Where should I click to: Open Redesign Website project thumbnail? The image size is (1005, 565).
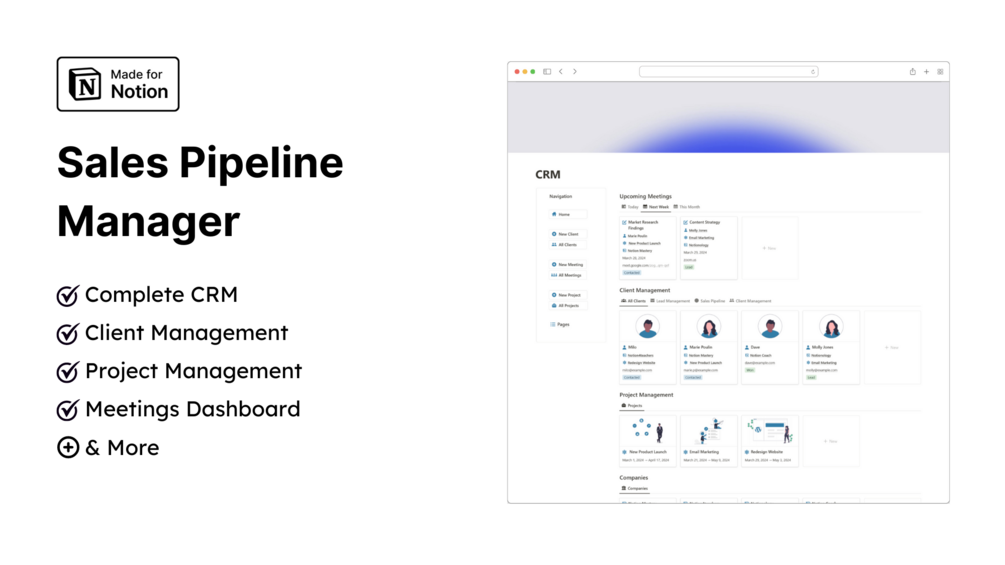(x=770, y=431)
